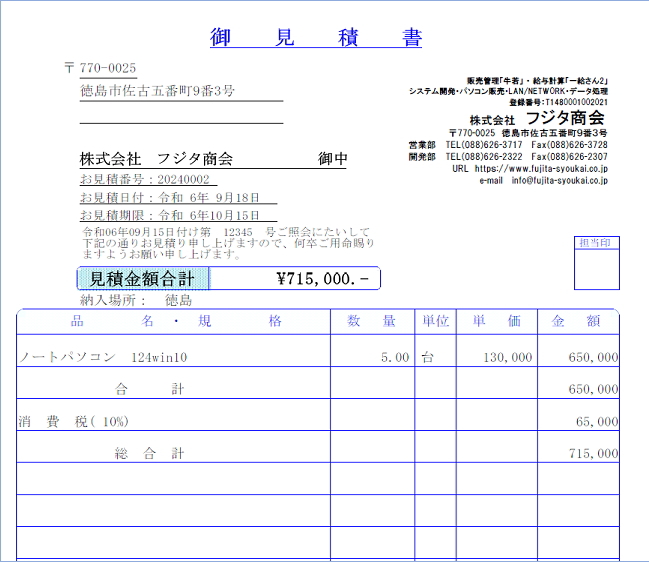Click the estimate deadline 令和 6年10月15日

click(x=209, y=215)
